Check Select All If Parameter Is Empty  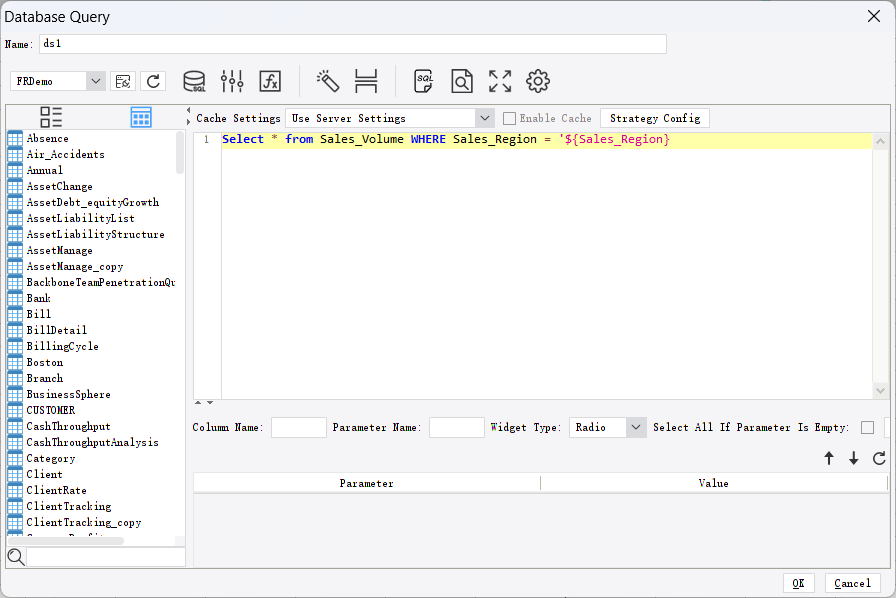tap(867, 427)
